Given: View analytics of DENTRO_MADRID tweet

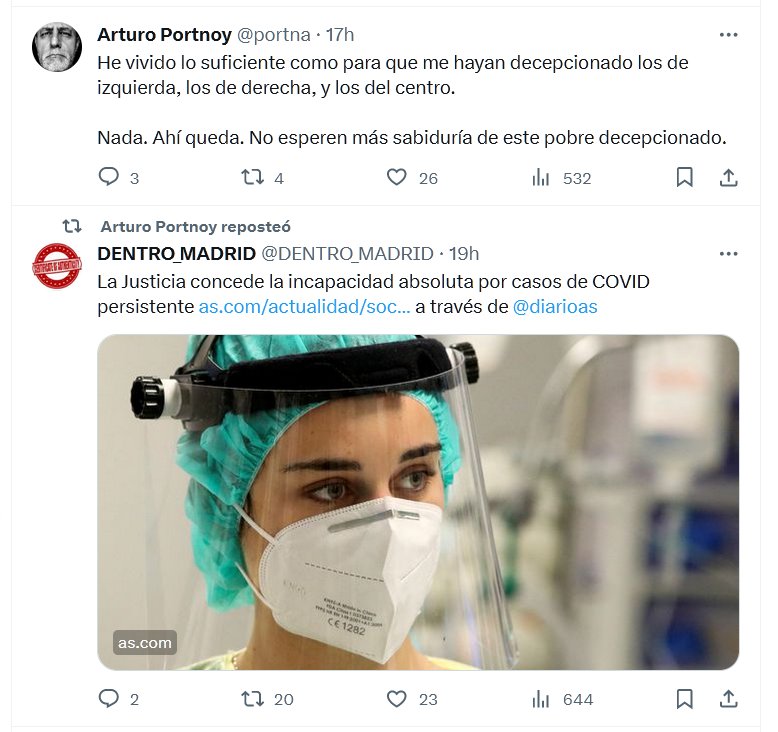Looking at the screenshot, I should 541,699.
